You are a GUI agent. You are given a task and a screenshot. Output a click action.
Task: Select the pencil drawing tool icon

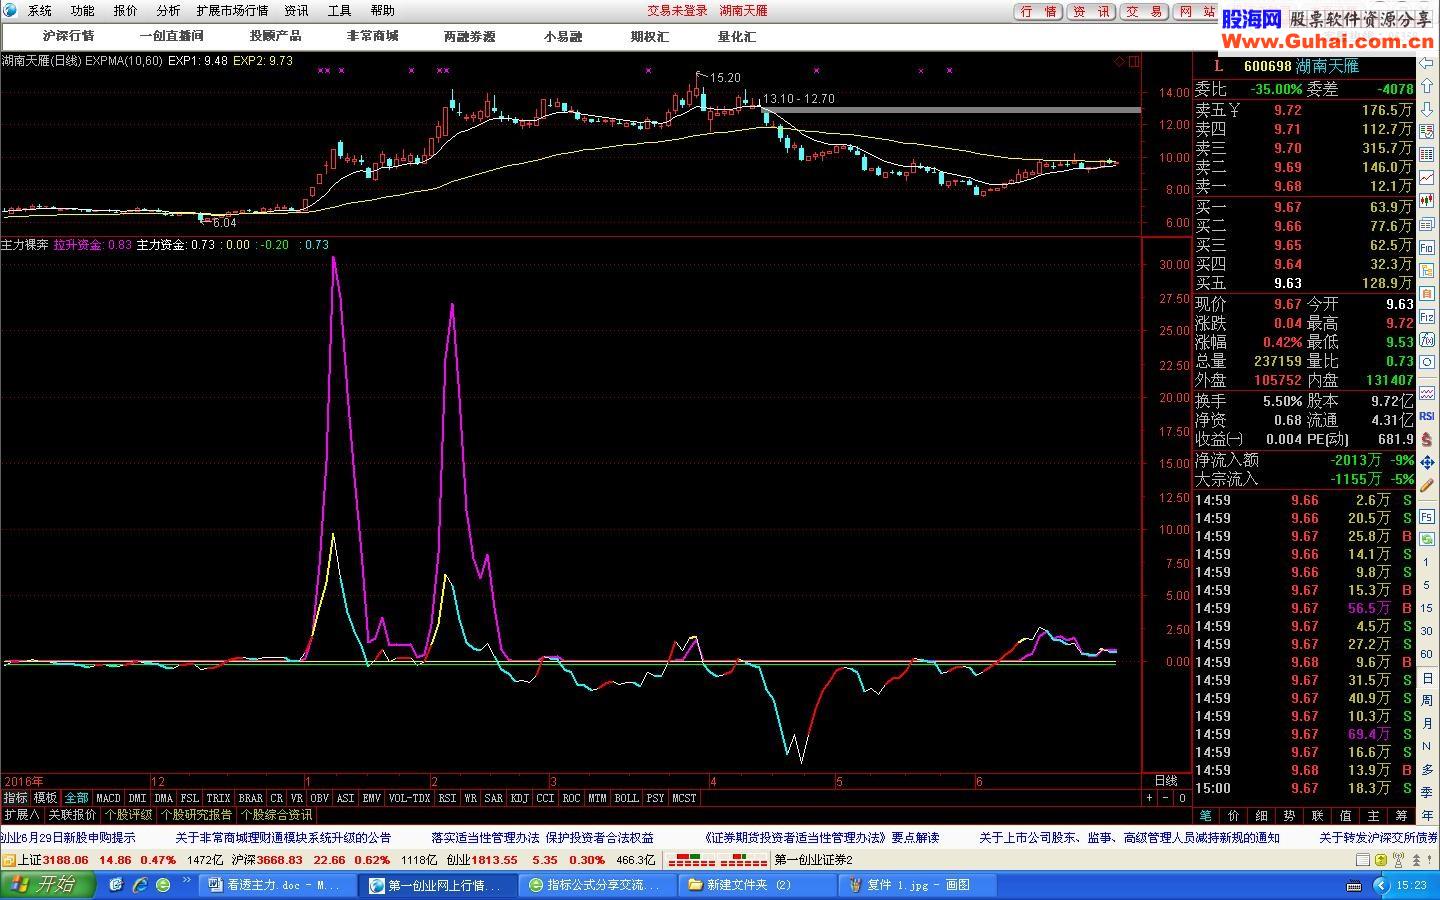click(1427, 484)
